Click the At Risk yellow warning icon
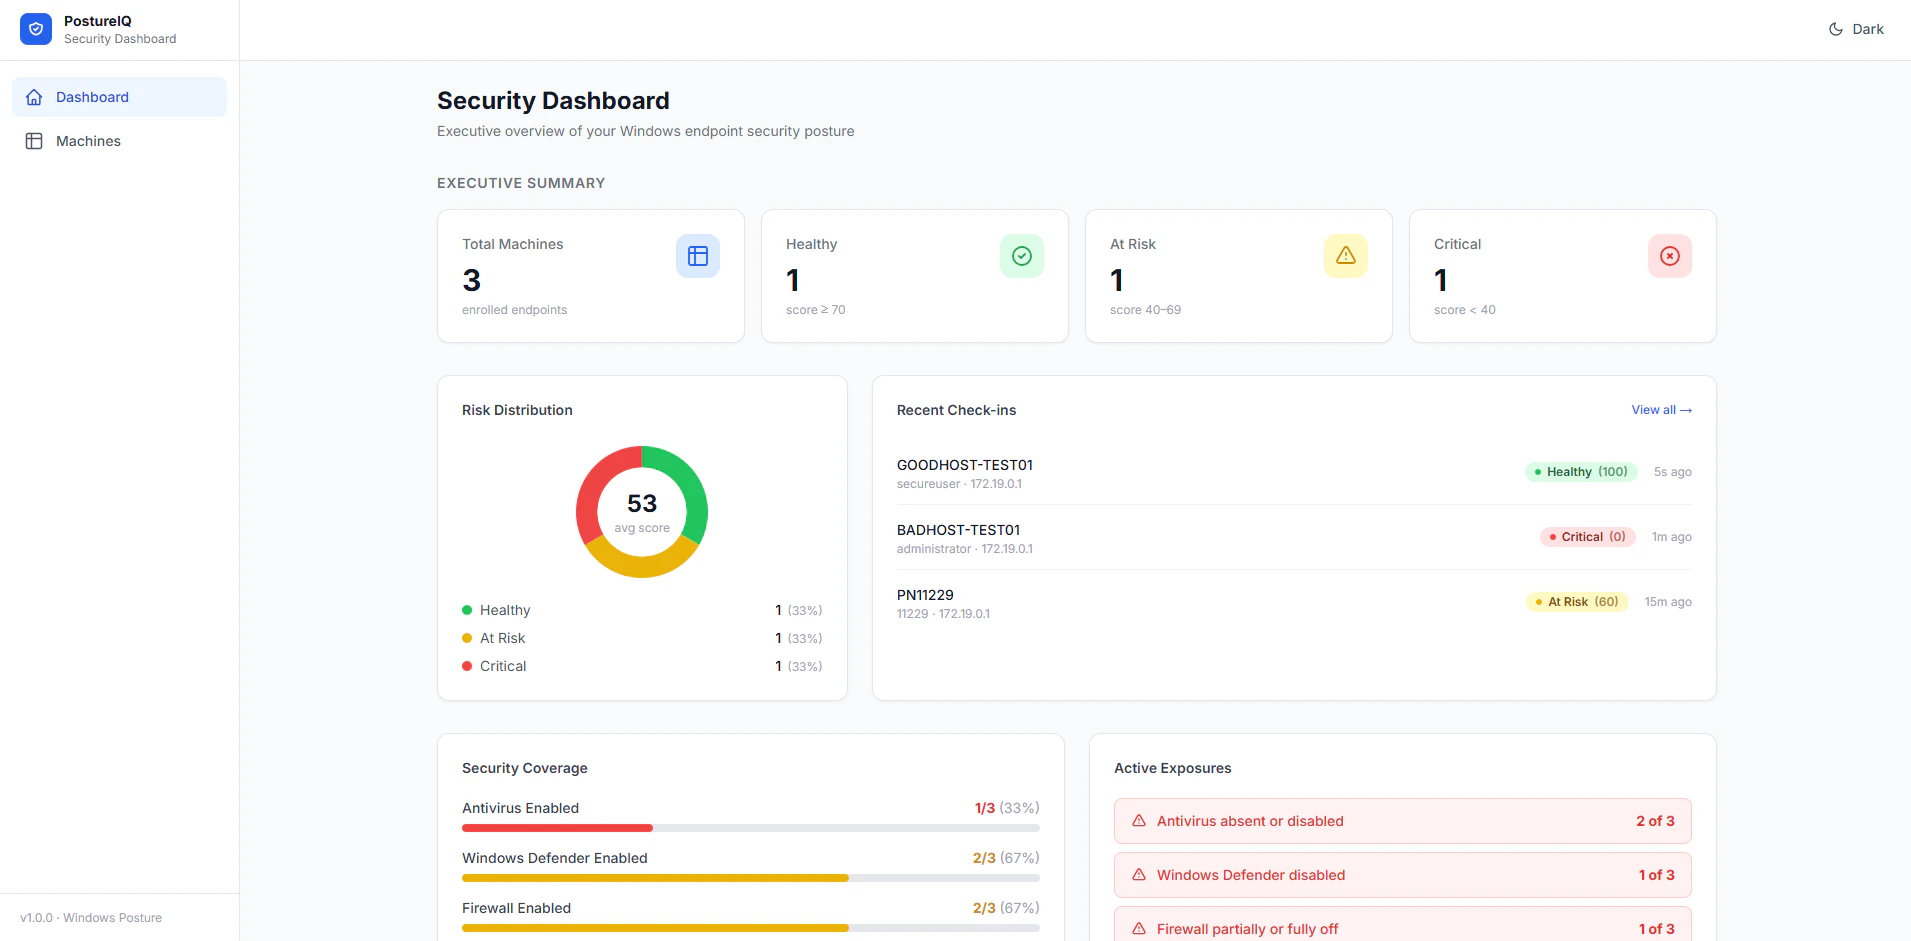This screenshot has height=941, width=1911. point(1346,256)
